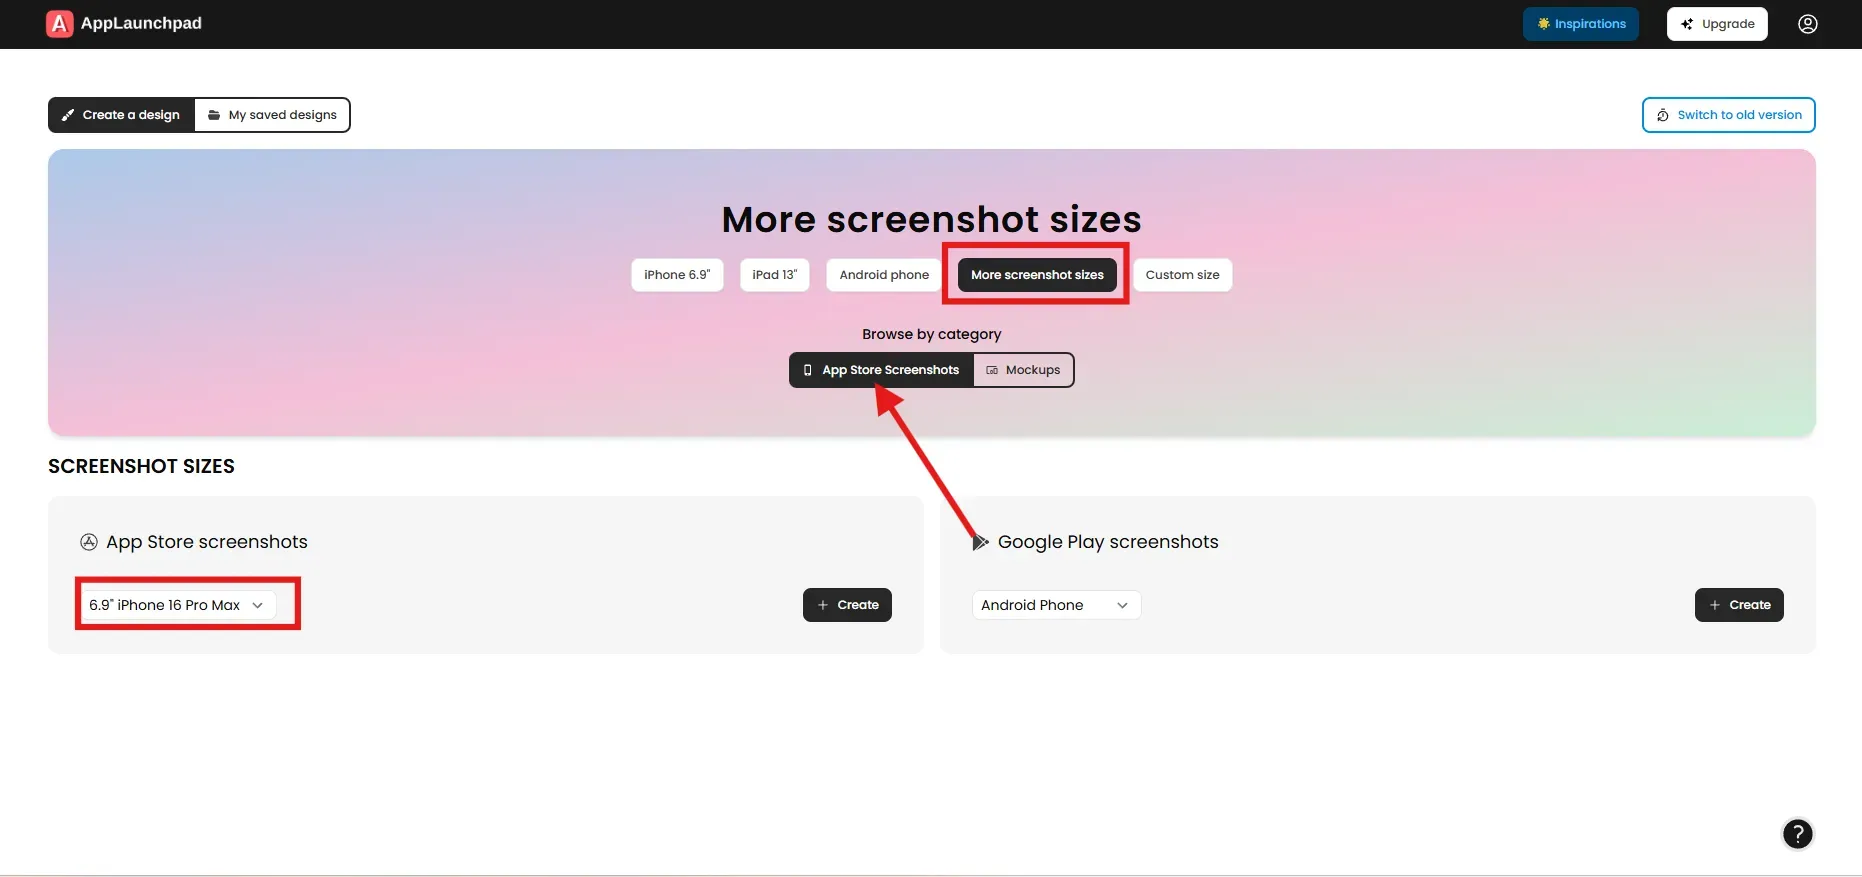Toggle to Mockups category
The image size is (1862, 877).
coord(1023,370)
